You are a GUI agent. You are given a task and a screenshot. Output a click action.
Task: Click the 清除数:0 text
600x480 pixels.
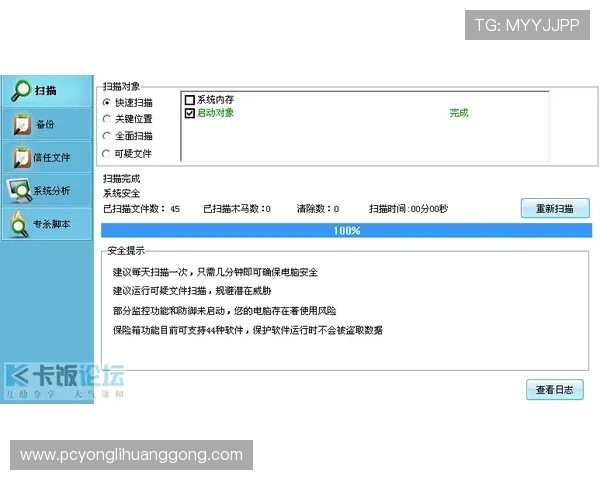318,209
